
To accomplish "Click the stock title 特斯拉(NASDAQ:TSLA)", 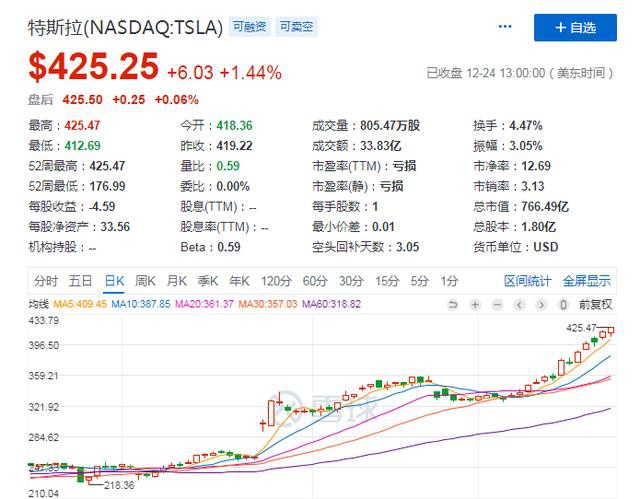I will pos(126,27).
